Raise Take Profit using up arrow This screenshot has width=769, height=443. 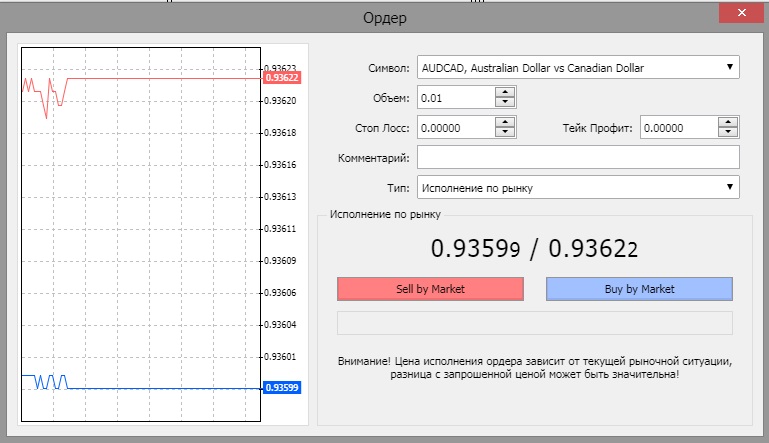click(728, 123)
